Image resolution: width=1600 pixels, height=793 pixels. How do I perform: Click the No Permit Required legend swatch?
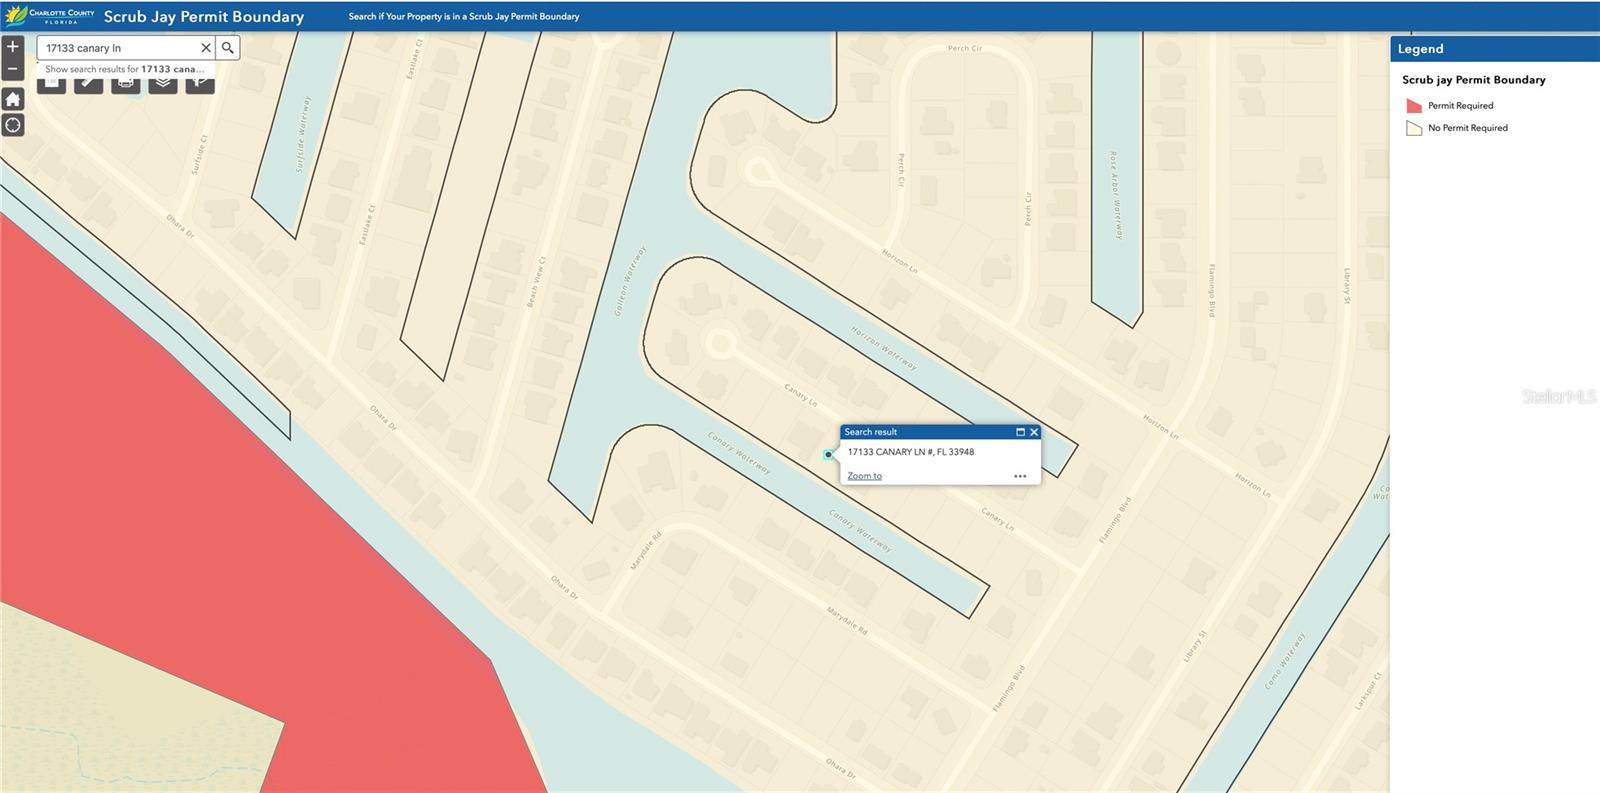tap(1414, 128)
